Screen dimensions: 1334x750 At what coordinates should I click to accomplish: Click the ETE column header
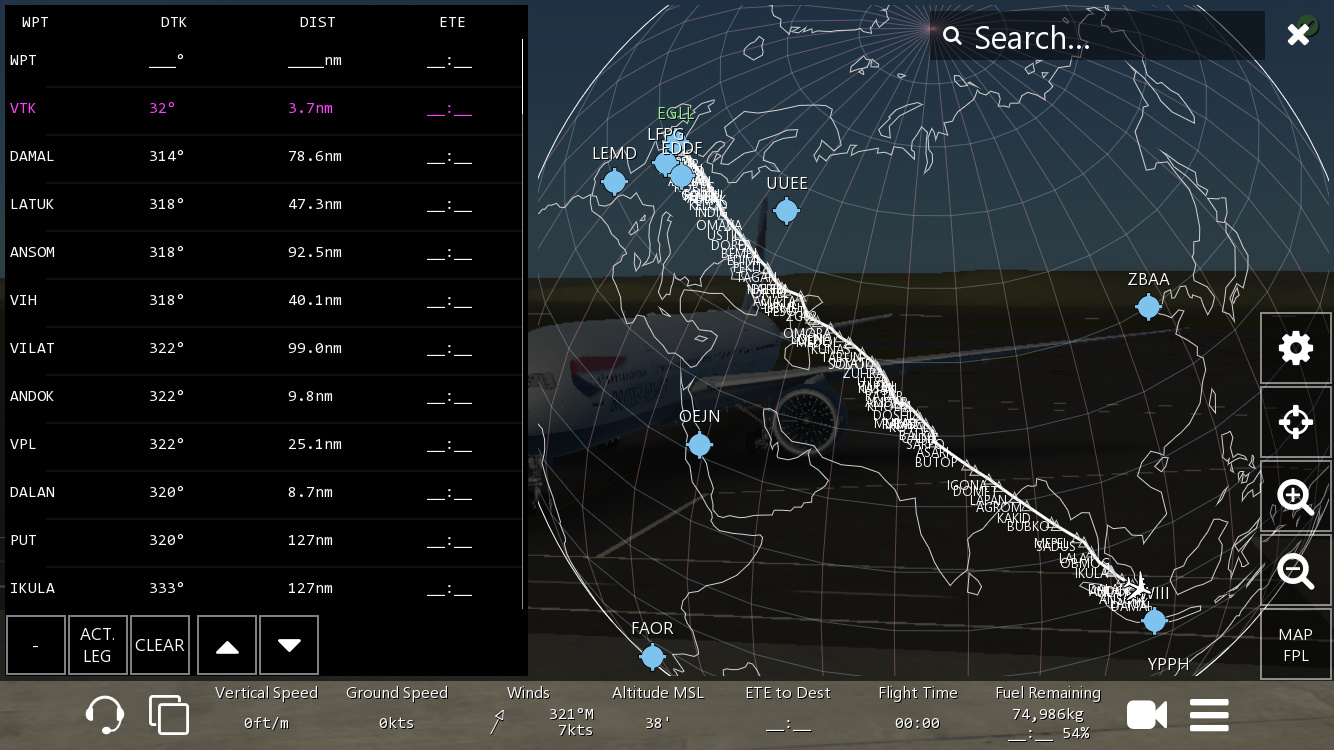pos(452,22)
